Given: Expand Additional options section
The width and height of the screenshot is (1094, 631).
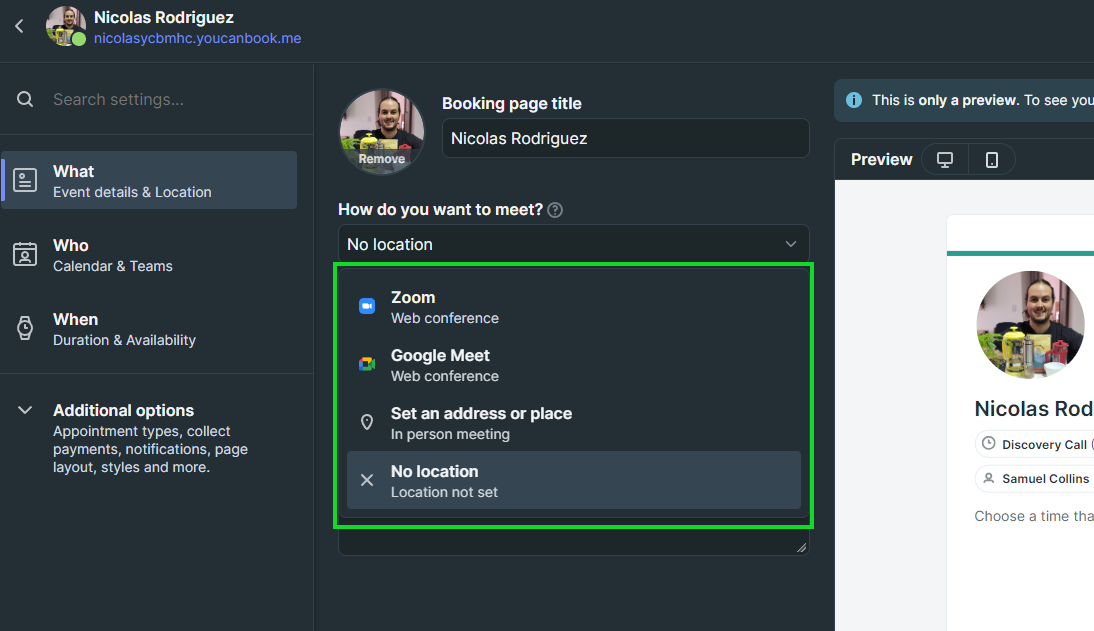Looking at the screenshot, I should (x=150, y=438).
